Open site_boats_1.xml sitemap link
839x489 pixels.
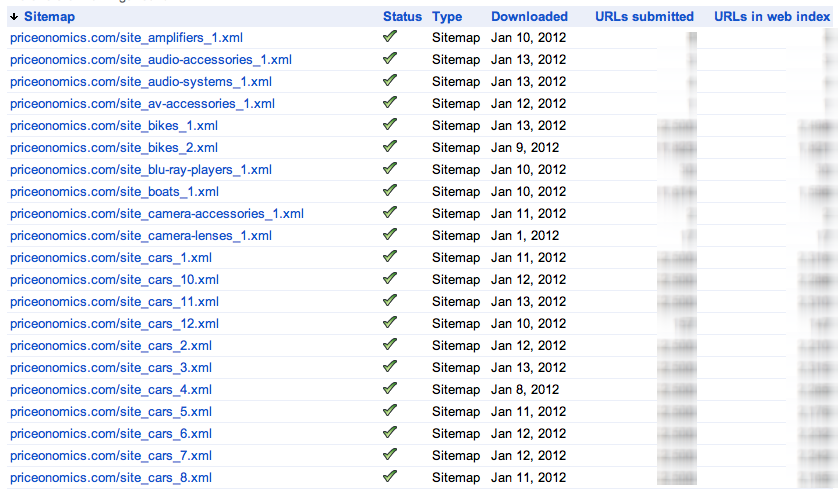pos(115,192)
